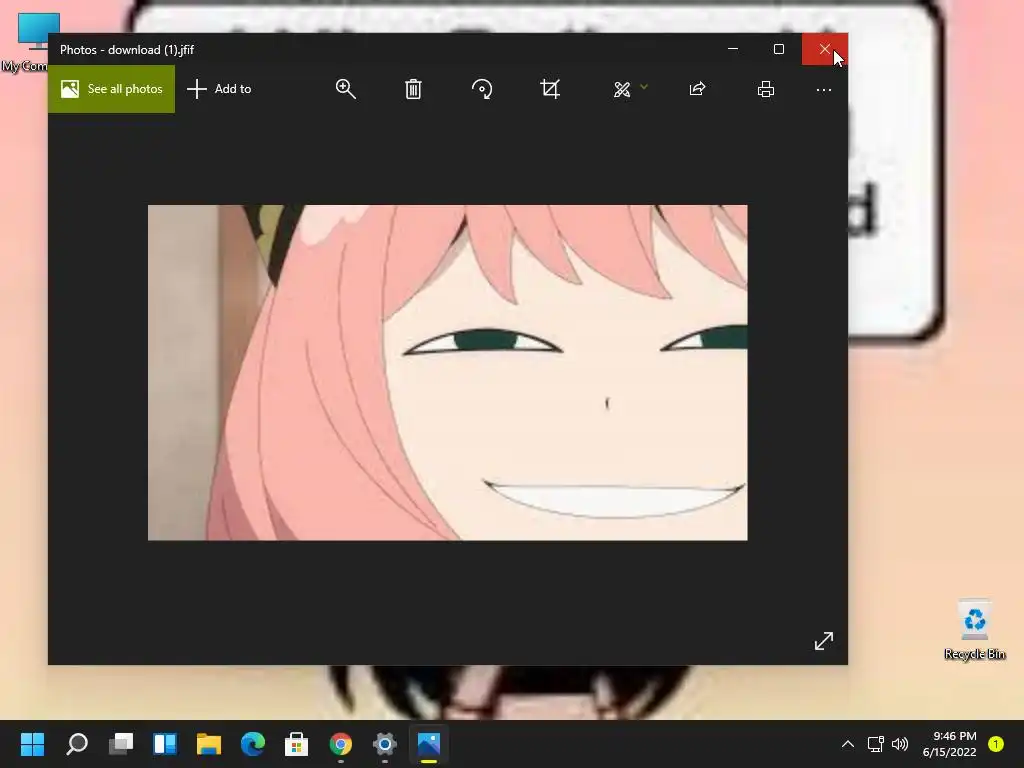Open the Windows Start menu
Screen dimensions: 1024x768
[32, 744]
